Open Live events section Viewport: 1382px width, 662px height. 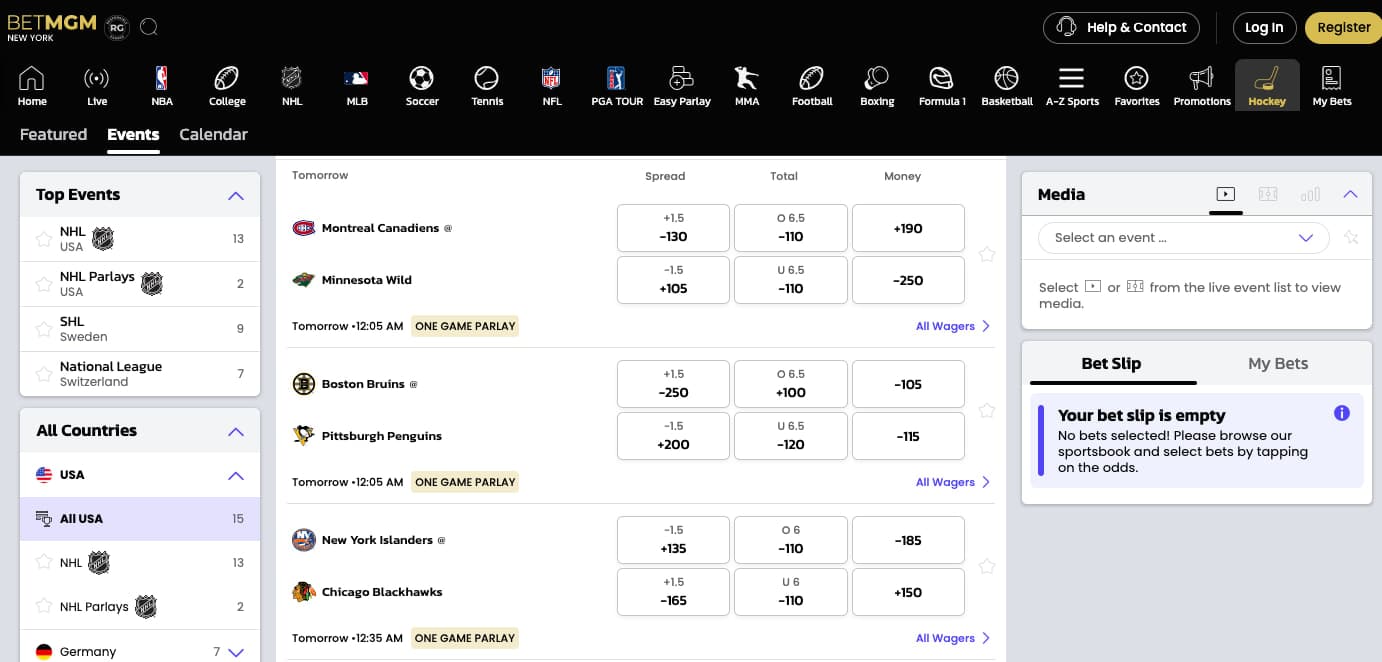97,85
